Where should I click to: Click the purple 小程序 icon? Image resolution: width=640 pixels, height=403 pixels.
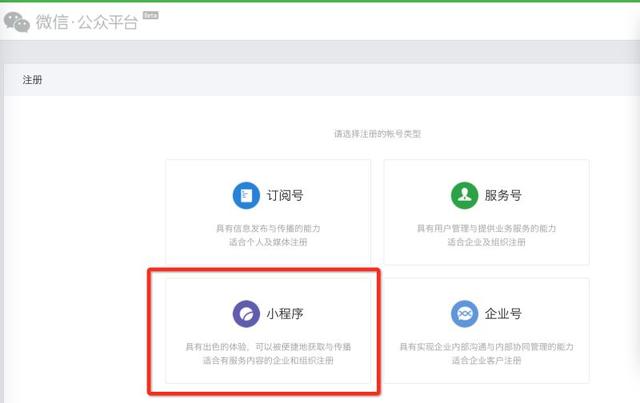coord(244,313)
